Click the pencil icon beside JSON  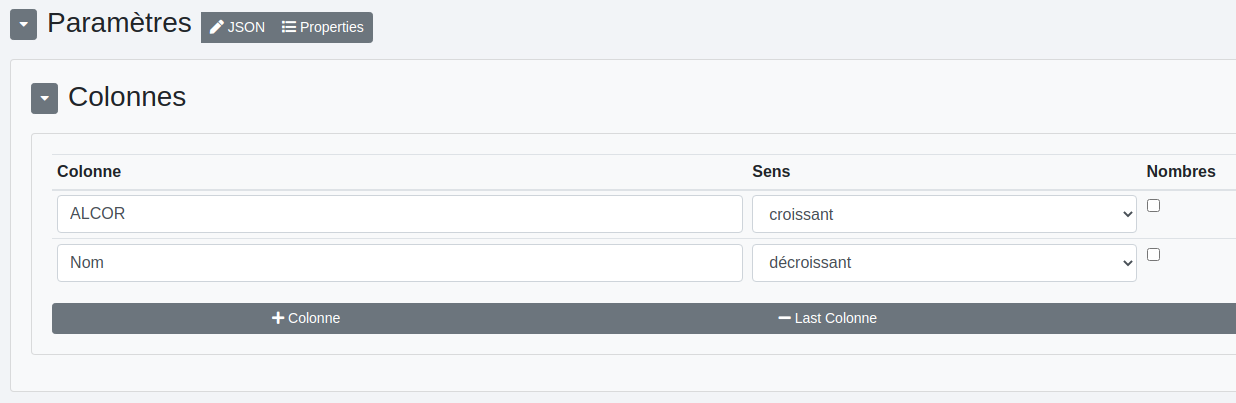click(x=216, y=28)
